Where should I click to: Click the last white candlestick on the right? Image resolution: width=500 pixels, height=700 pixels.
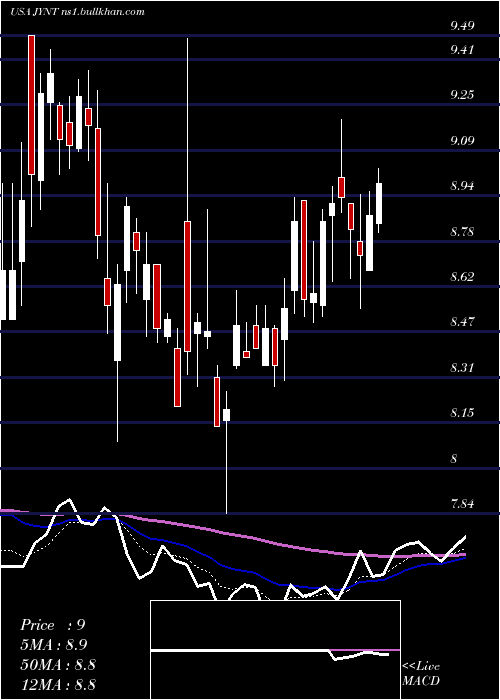tap(379, 203)
